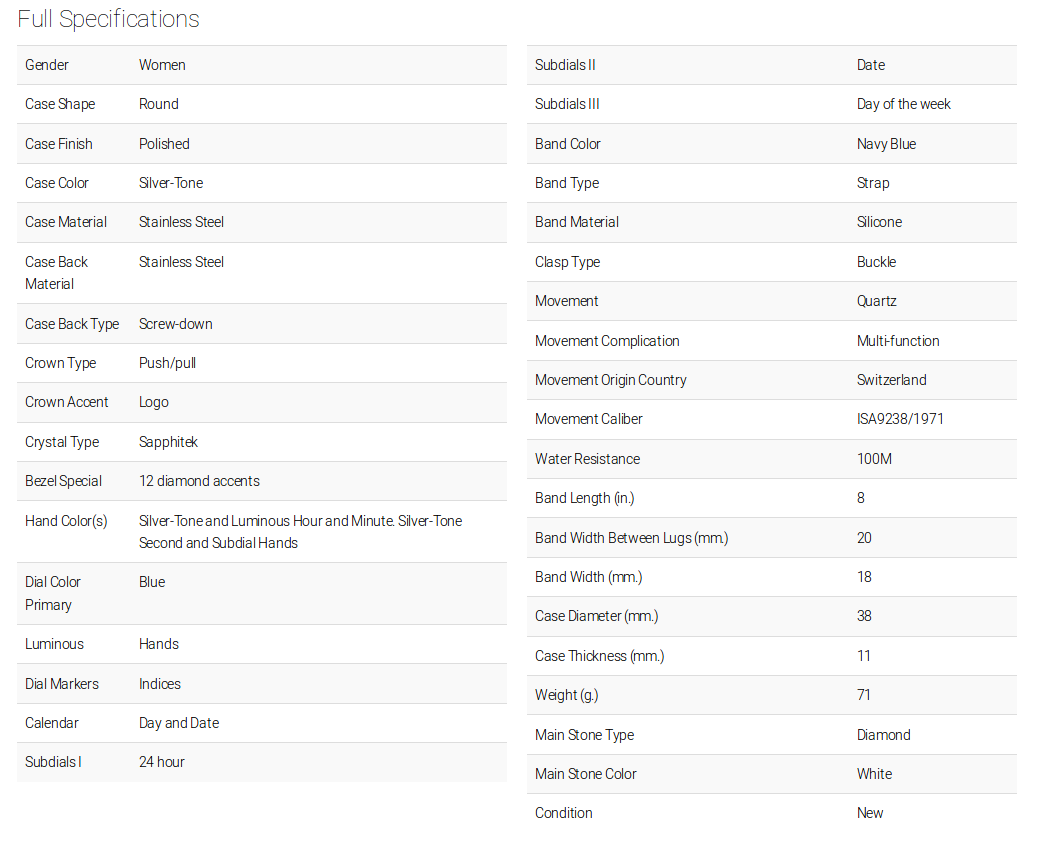Select the 12 diamond accents text
Viewport: 1044px width, 850px height.
point(199,481)
